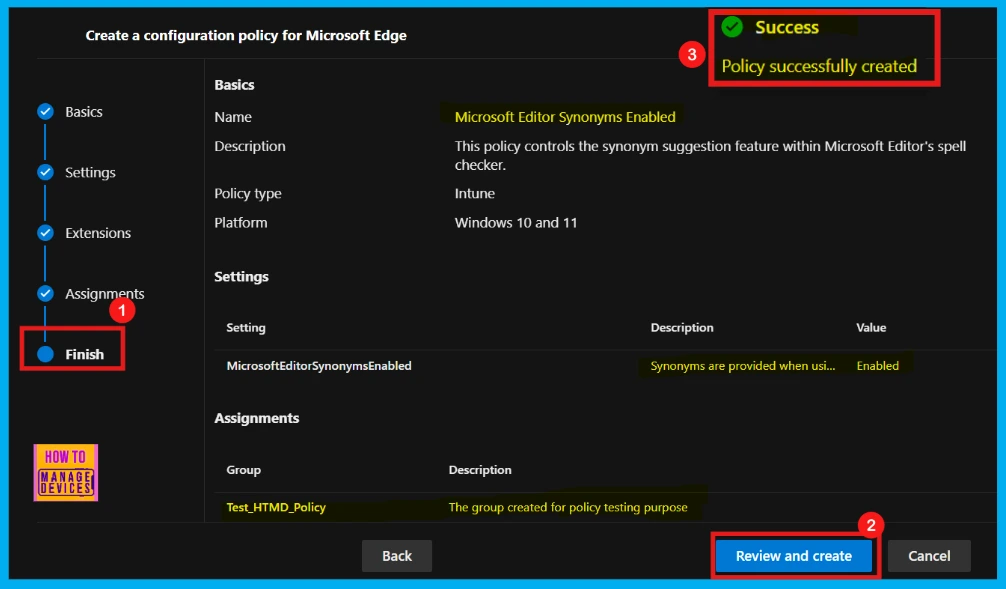Image resolution: width=1006 pixels, height=589 pixels.
Task: Click the Back button
Action: coord(396,556)
